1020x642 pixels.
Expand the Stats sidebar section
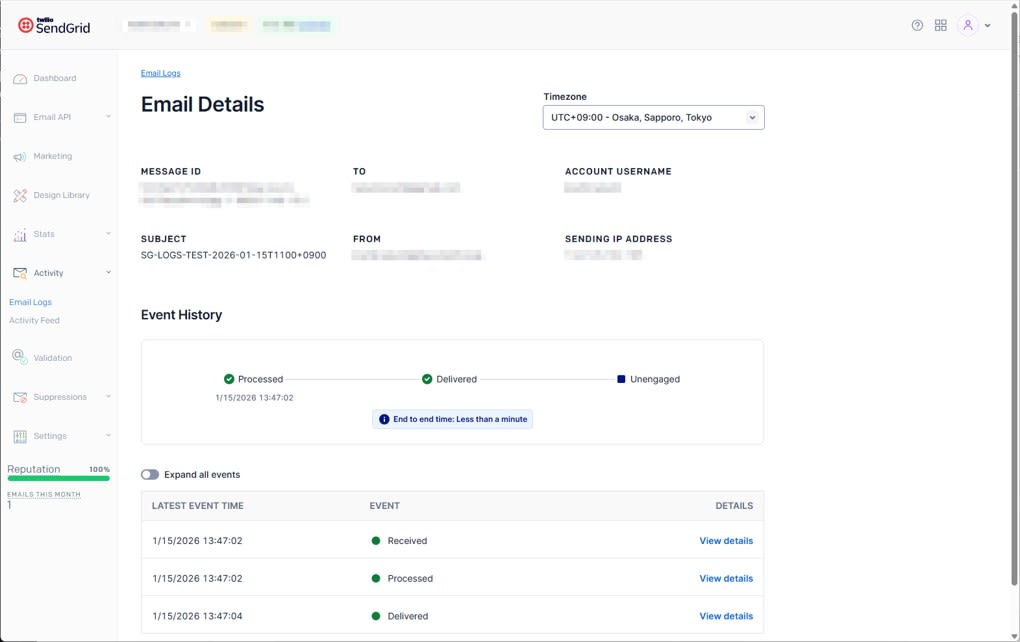coord(108,234)
